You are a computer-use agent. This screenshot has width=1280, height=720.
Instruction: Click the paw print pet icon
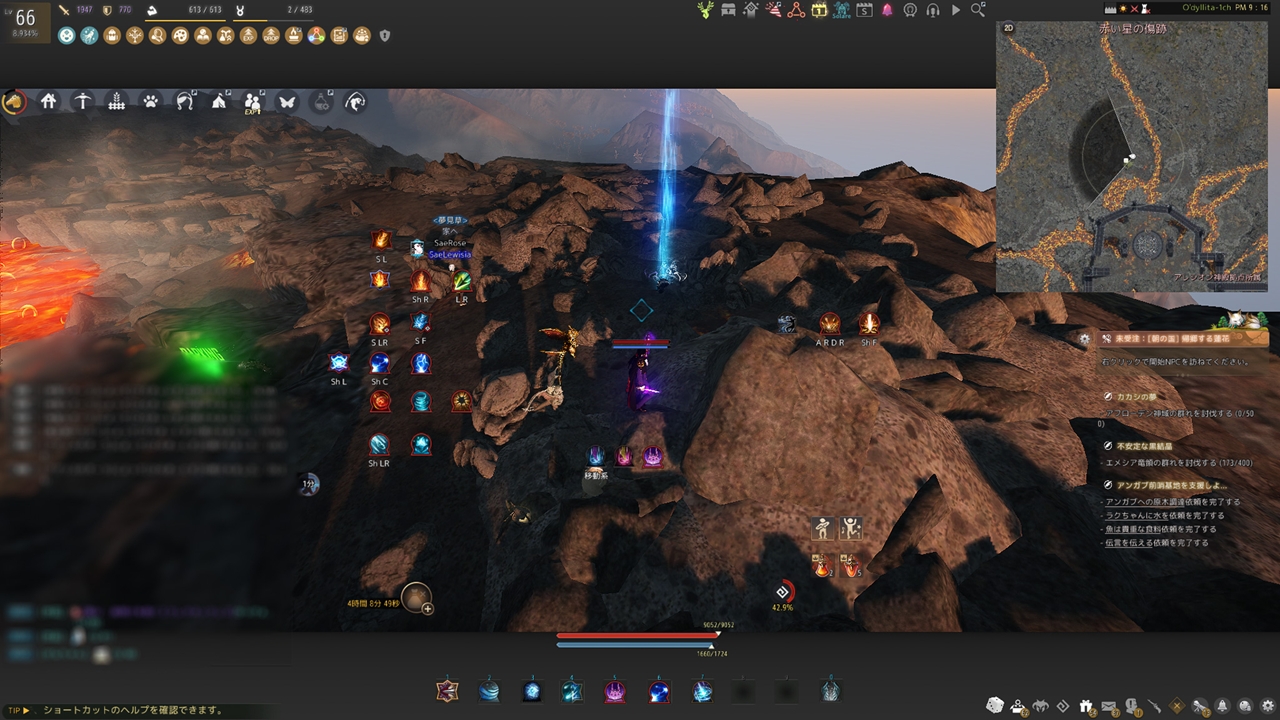[x=151, y=101]
